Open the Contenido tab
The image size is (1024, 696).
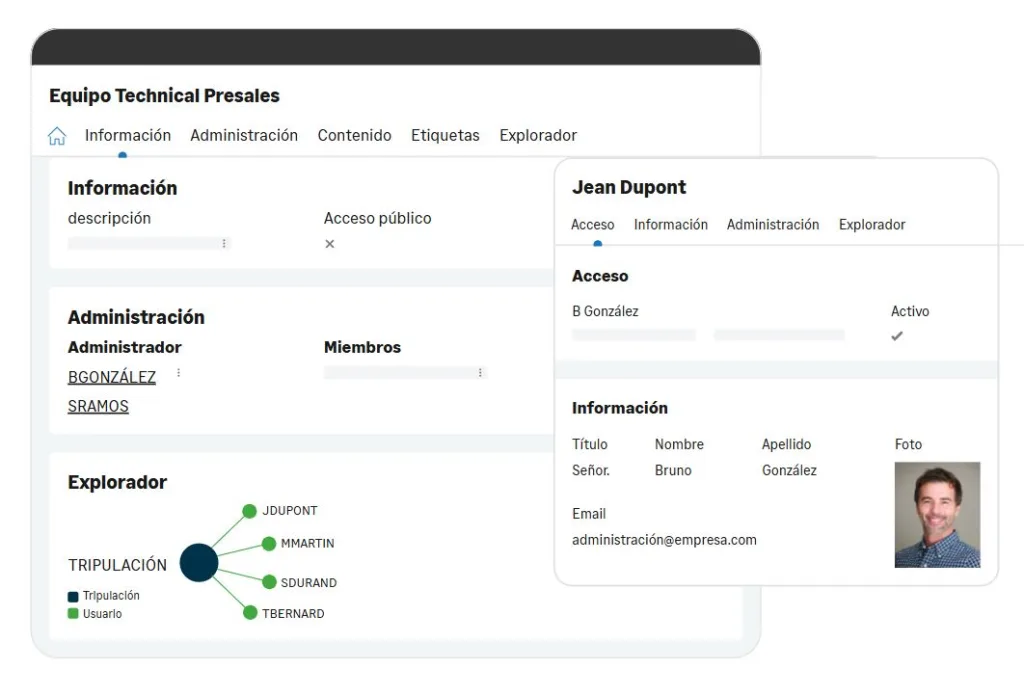coord(355,135)
